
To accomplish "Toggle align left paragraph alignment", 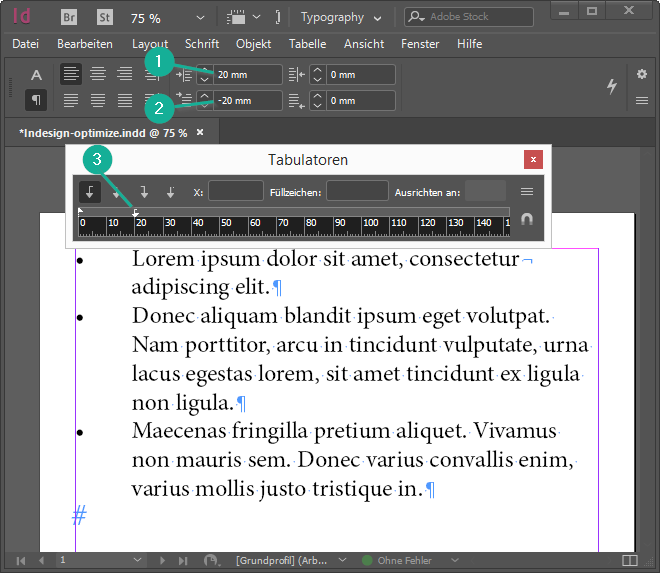I will click(x=71, y=74).
